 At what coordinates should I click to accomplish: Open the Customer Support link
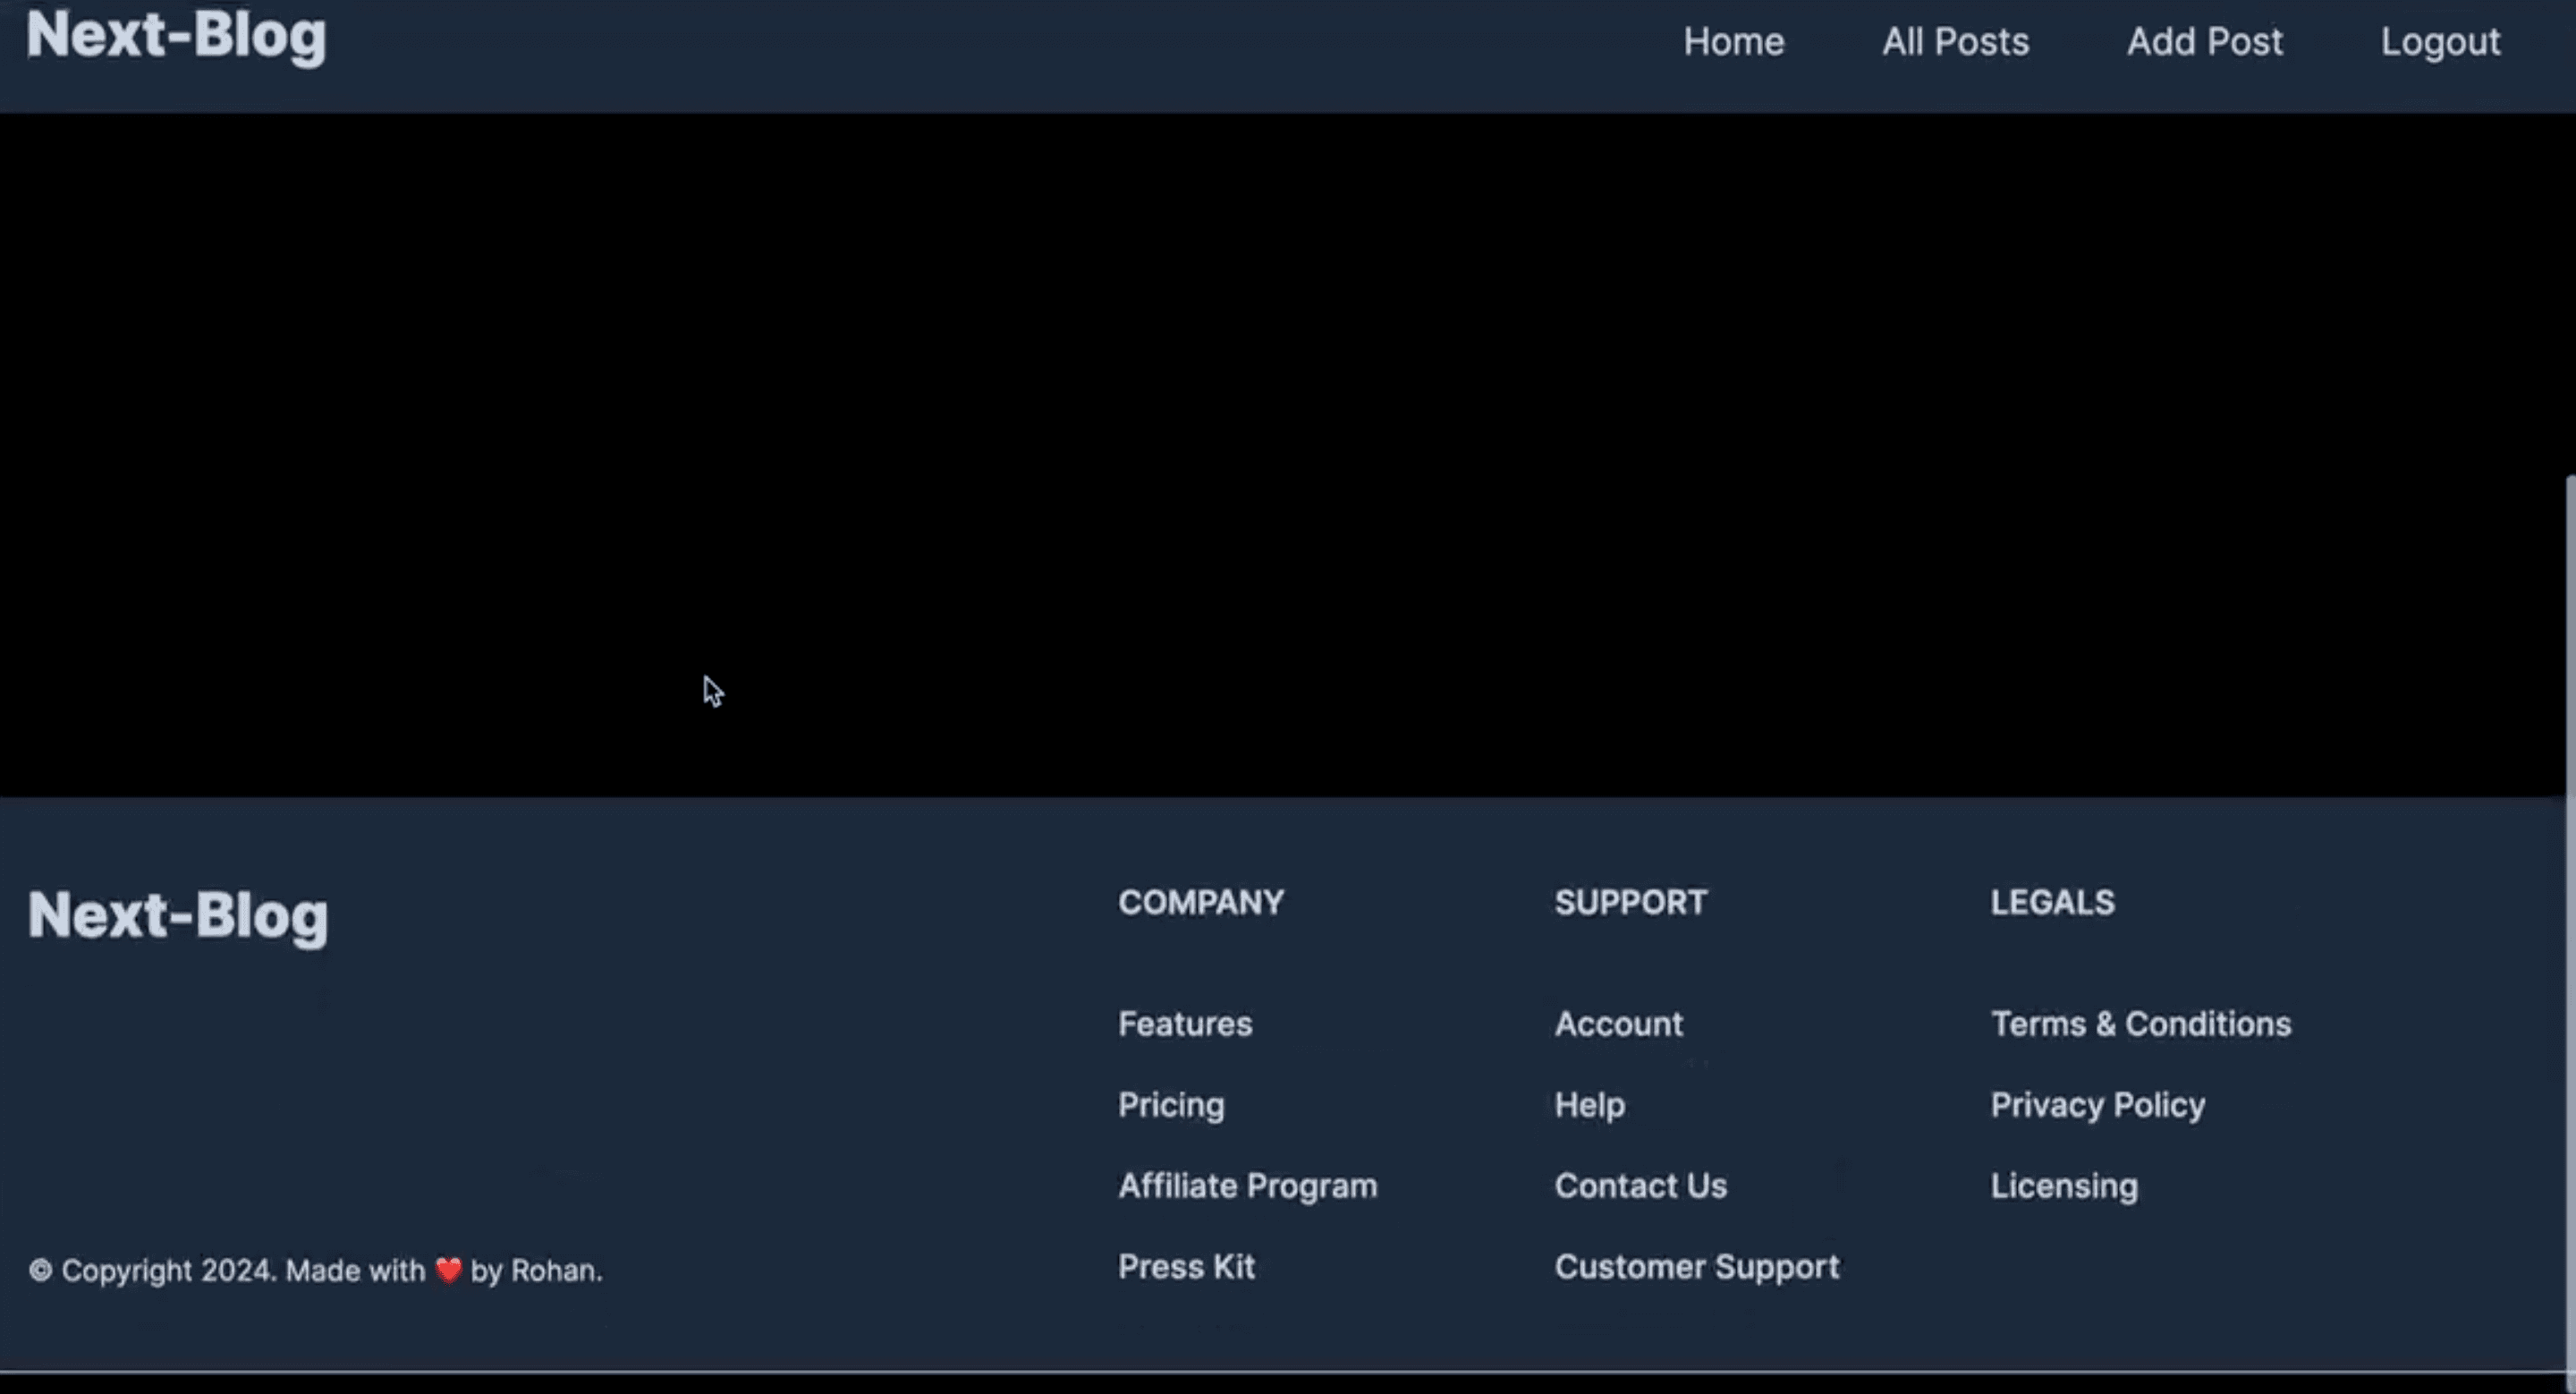tap(1696, 1267)
